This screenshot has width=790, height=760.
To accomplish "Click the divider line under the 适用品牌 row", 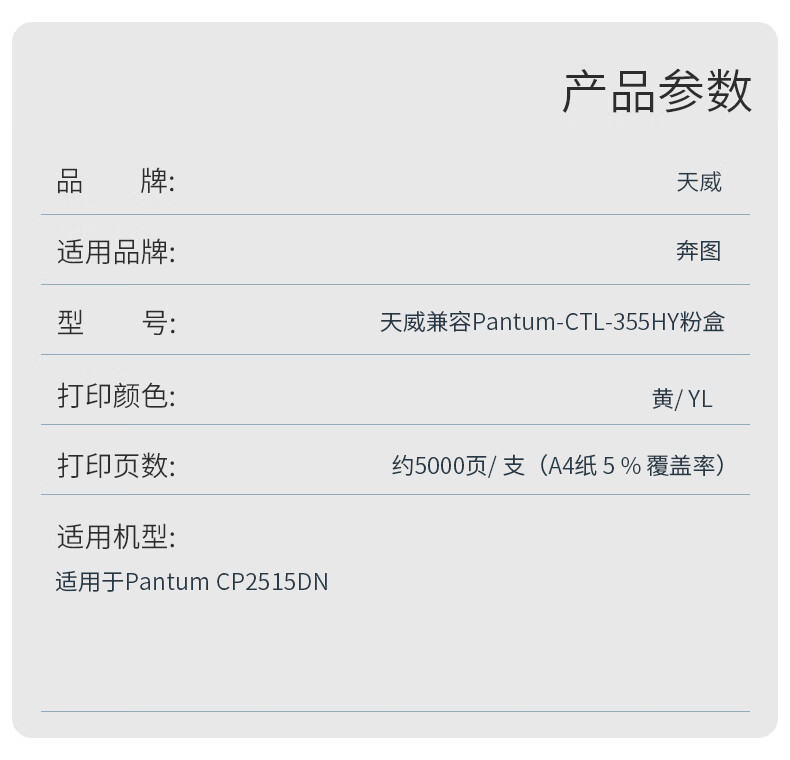I will coord(395,285).
